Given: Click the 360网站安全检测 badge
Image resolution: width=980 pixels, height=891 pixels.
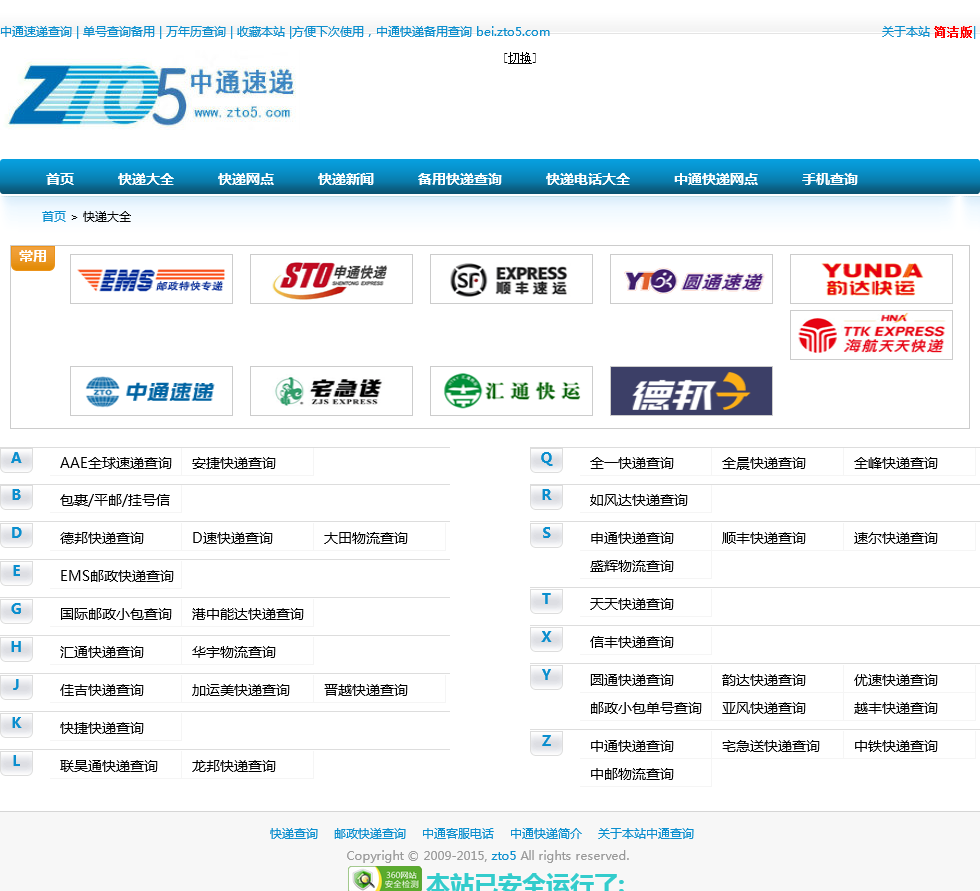Looking at the screenshot, I should (x=385, y=879).
